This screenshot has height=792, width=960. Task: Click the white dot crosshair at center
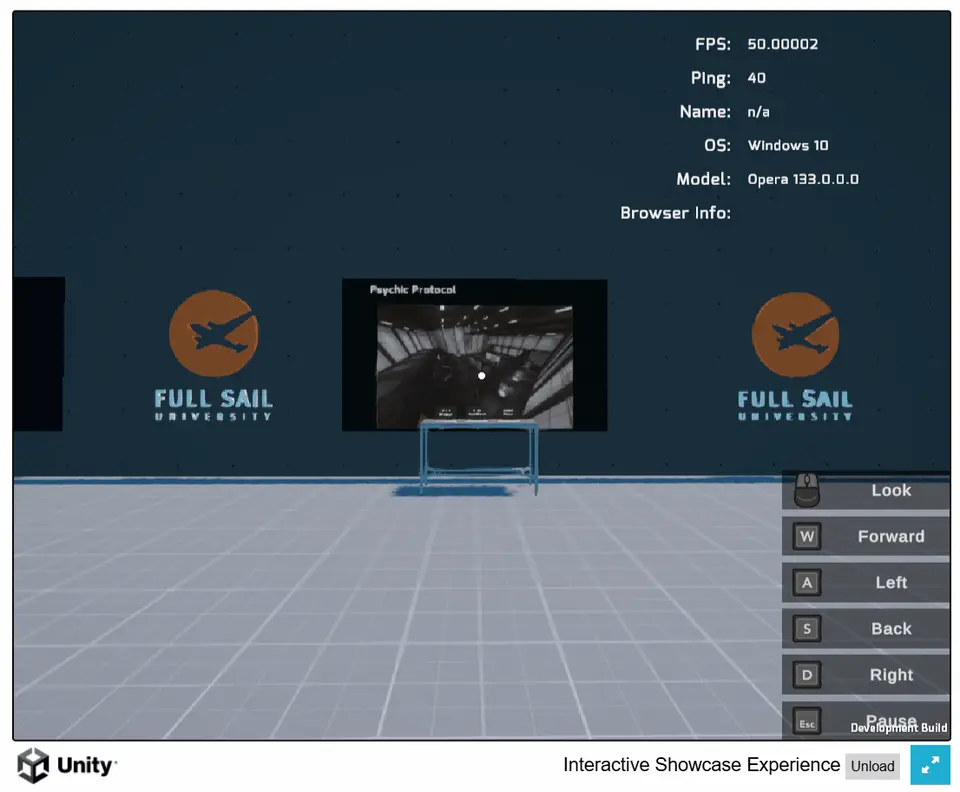(482, 376)
